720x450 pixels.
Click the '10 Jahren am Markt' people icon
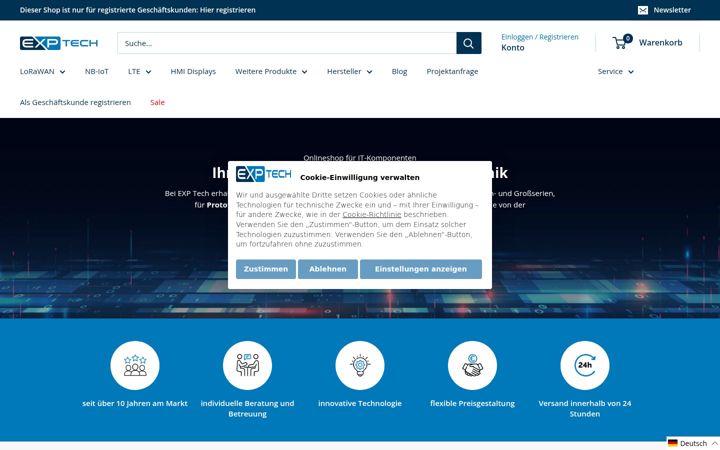coord(135,366)
